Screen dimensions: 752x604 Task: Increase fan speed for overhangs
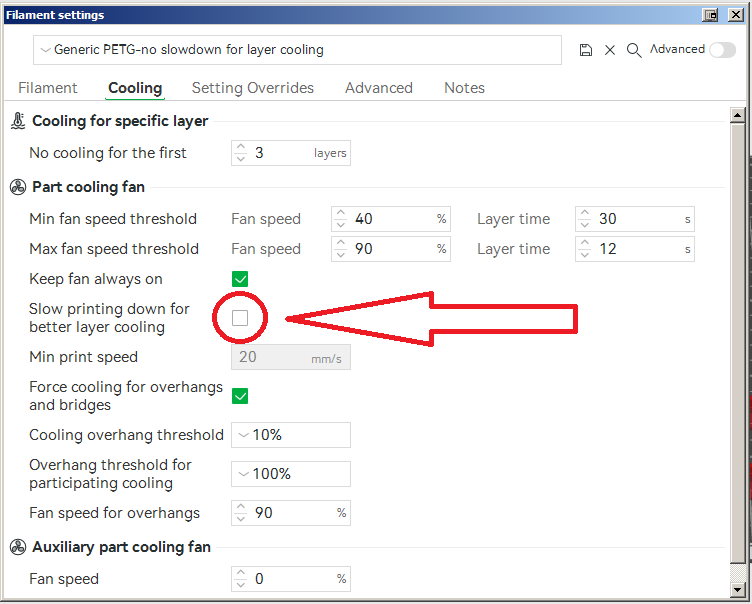241,507
